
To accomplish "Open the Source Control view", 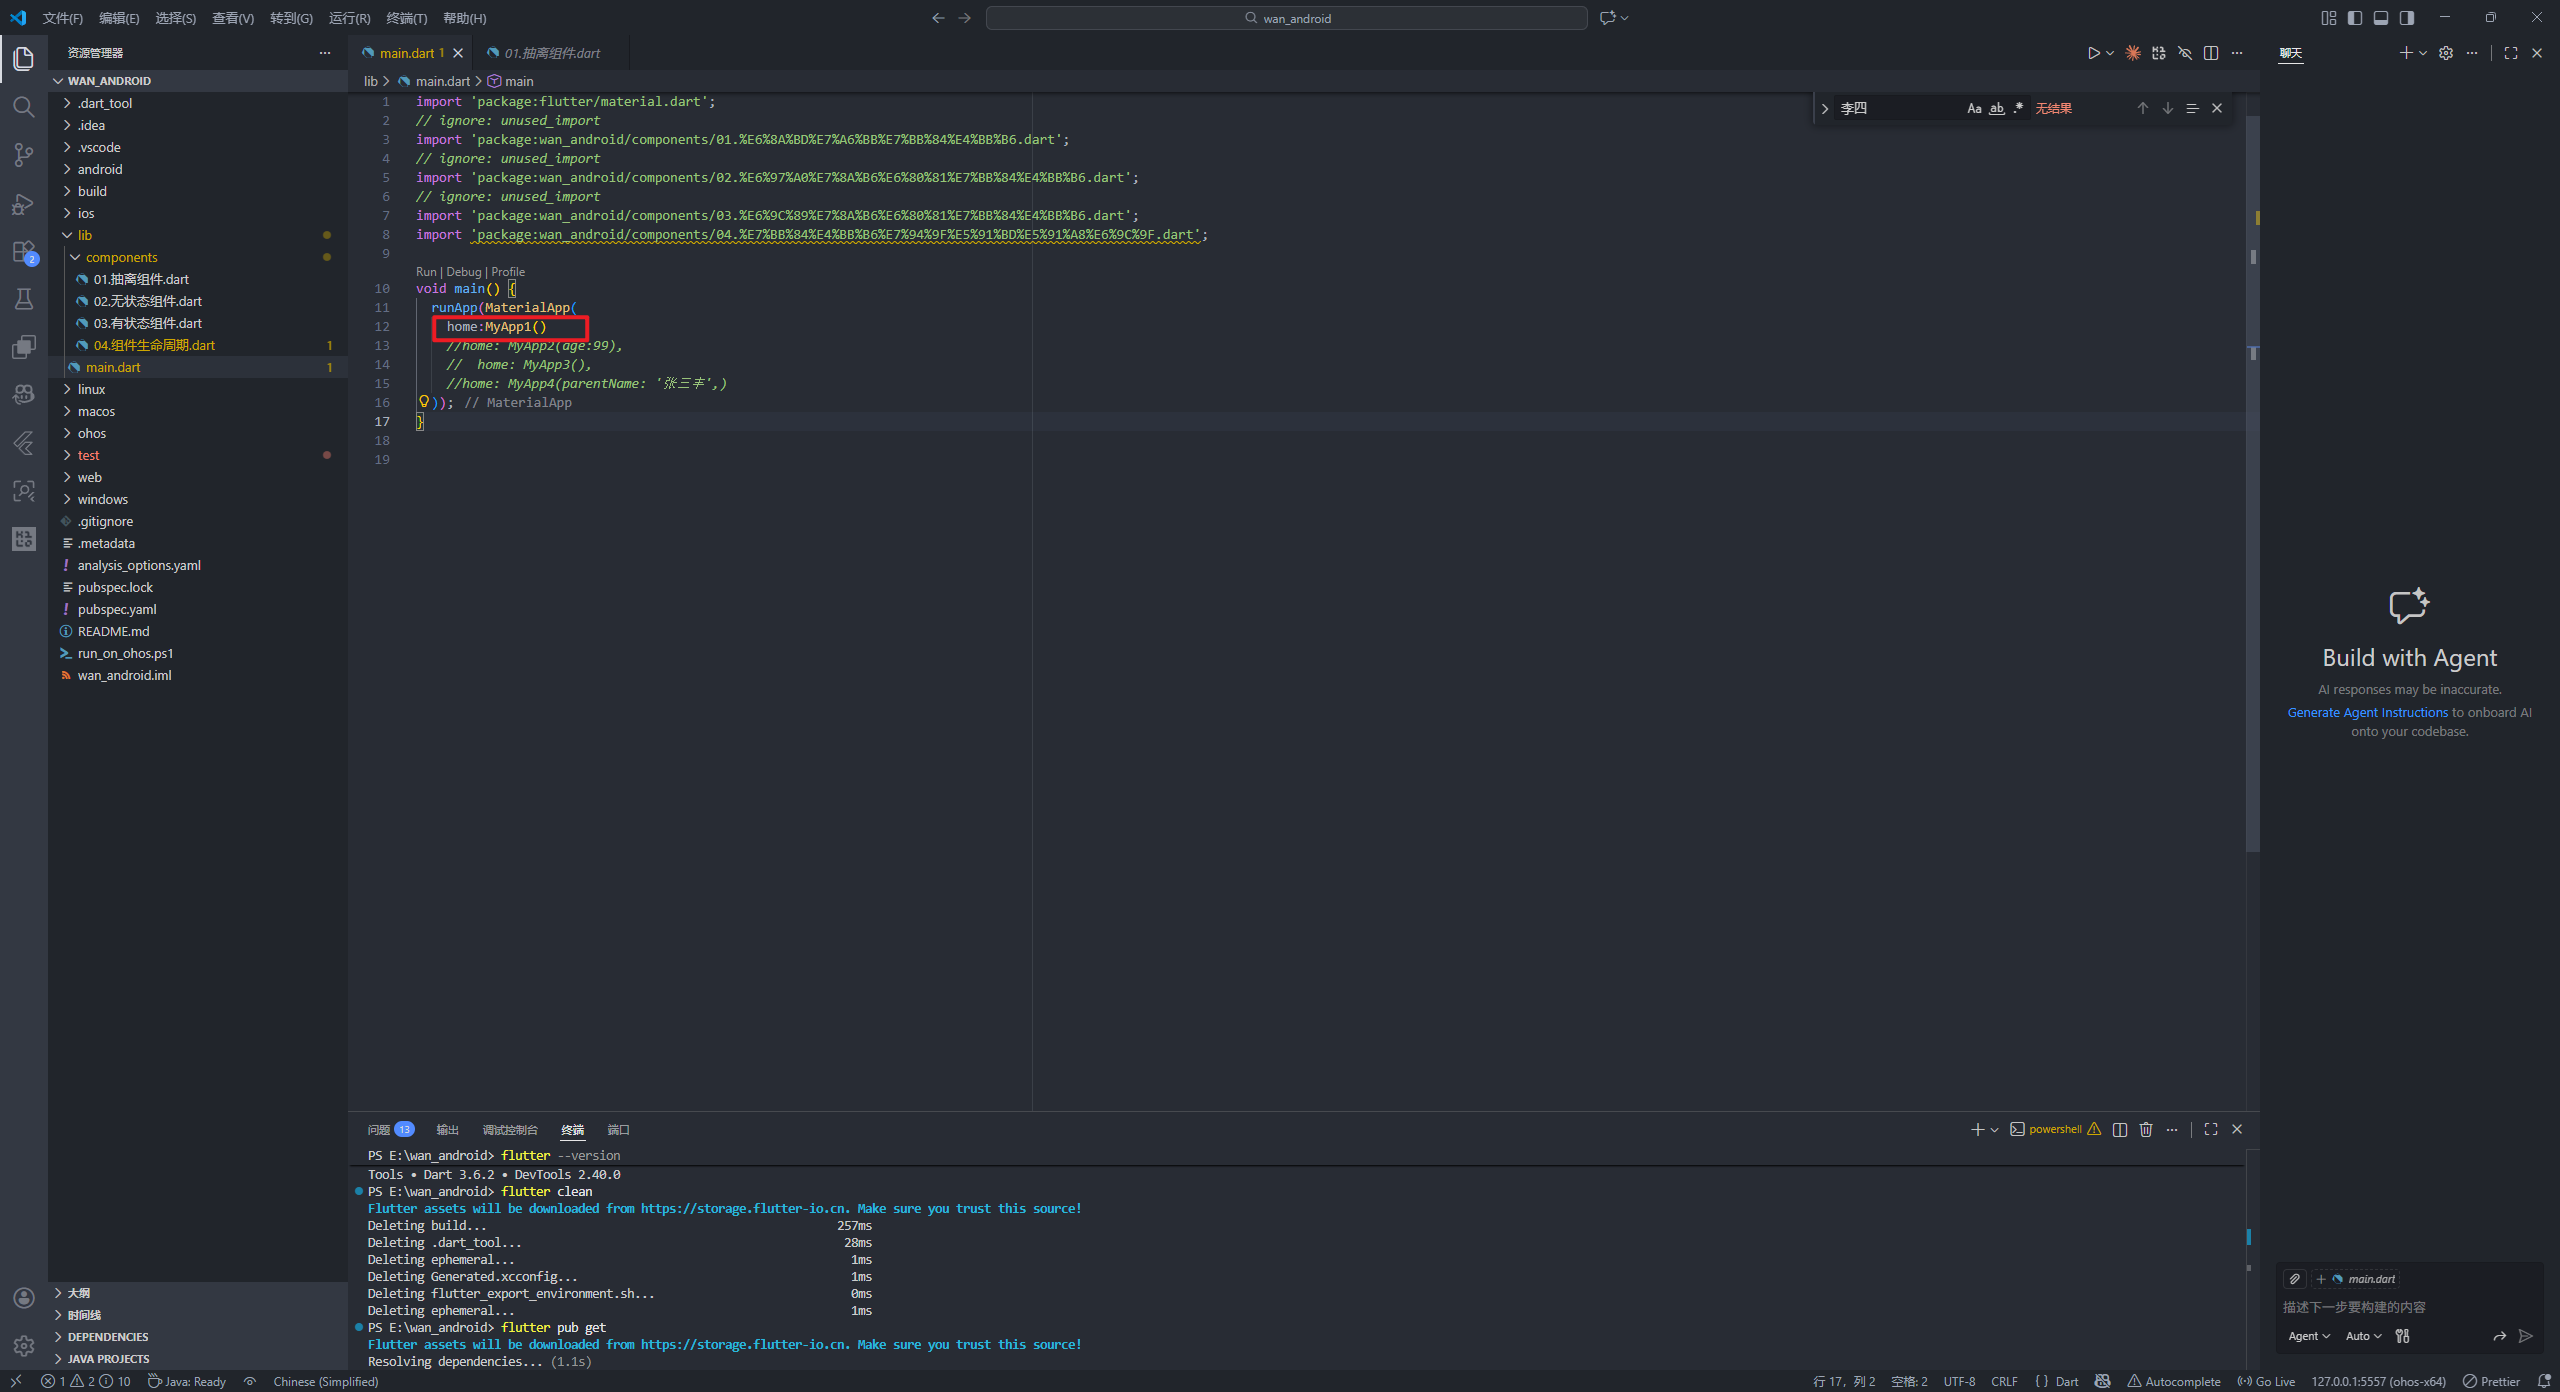I will [x=23, y=155].
